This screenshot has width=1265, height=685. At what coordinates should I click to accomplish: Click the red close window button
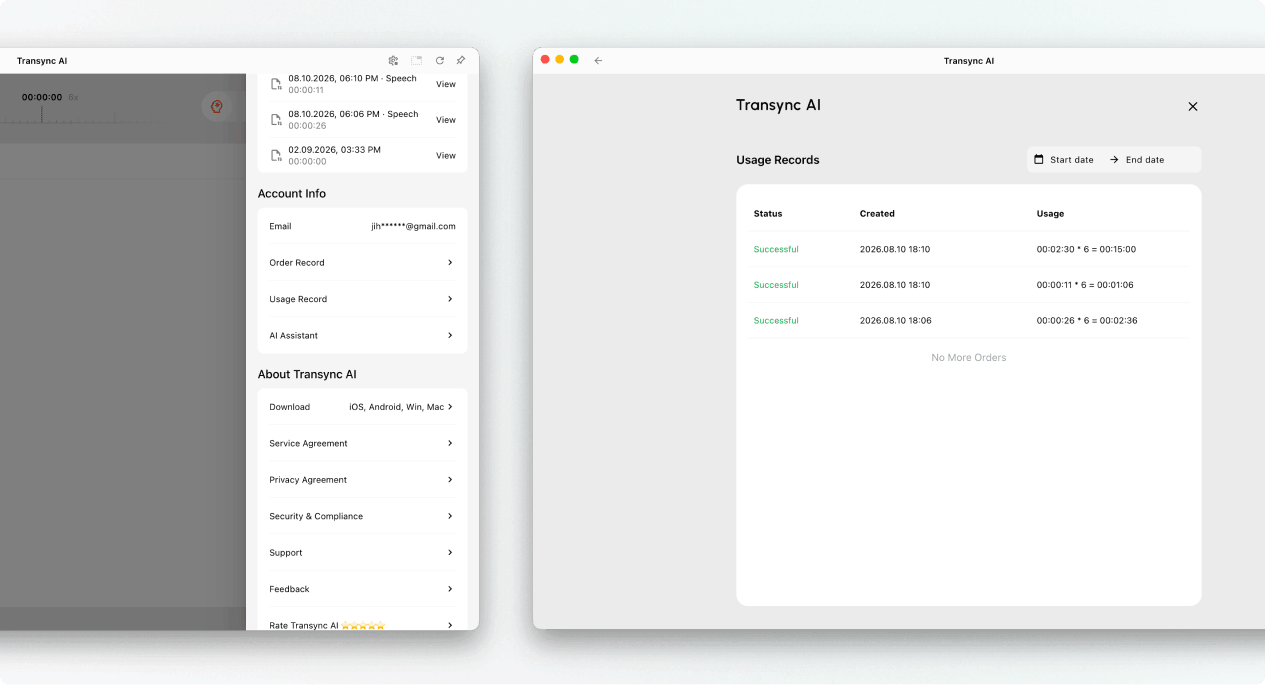click(545, 60)
